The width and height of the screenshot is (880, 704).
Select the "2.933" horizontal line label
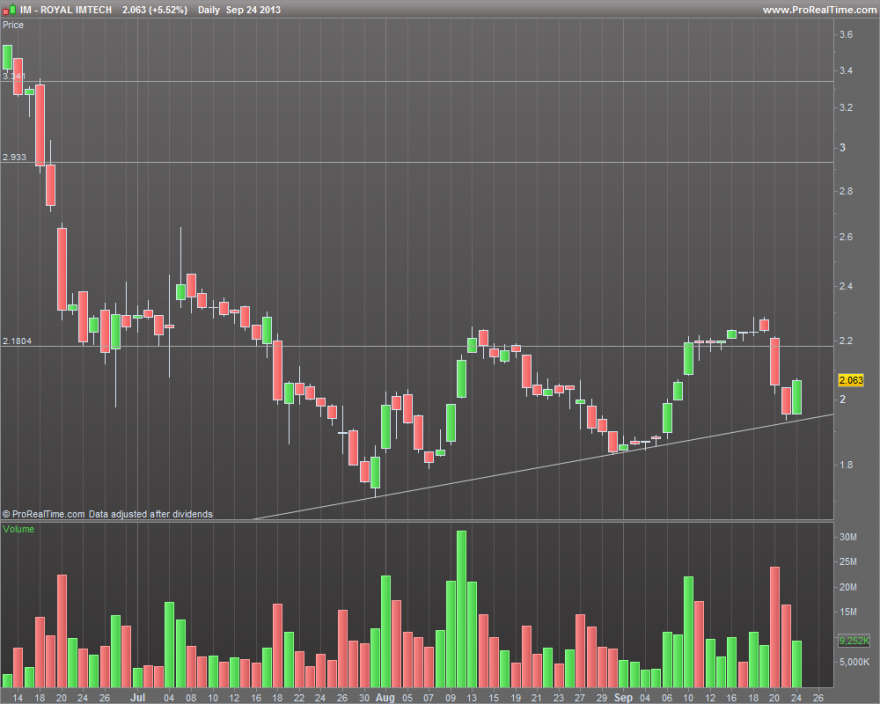point(14,157)
